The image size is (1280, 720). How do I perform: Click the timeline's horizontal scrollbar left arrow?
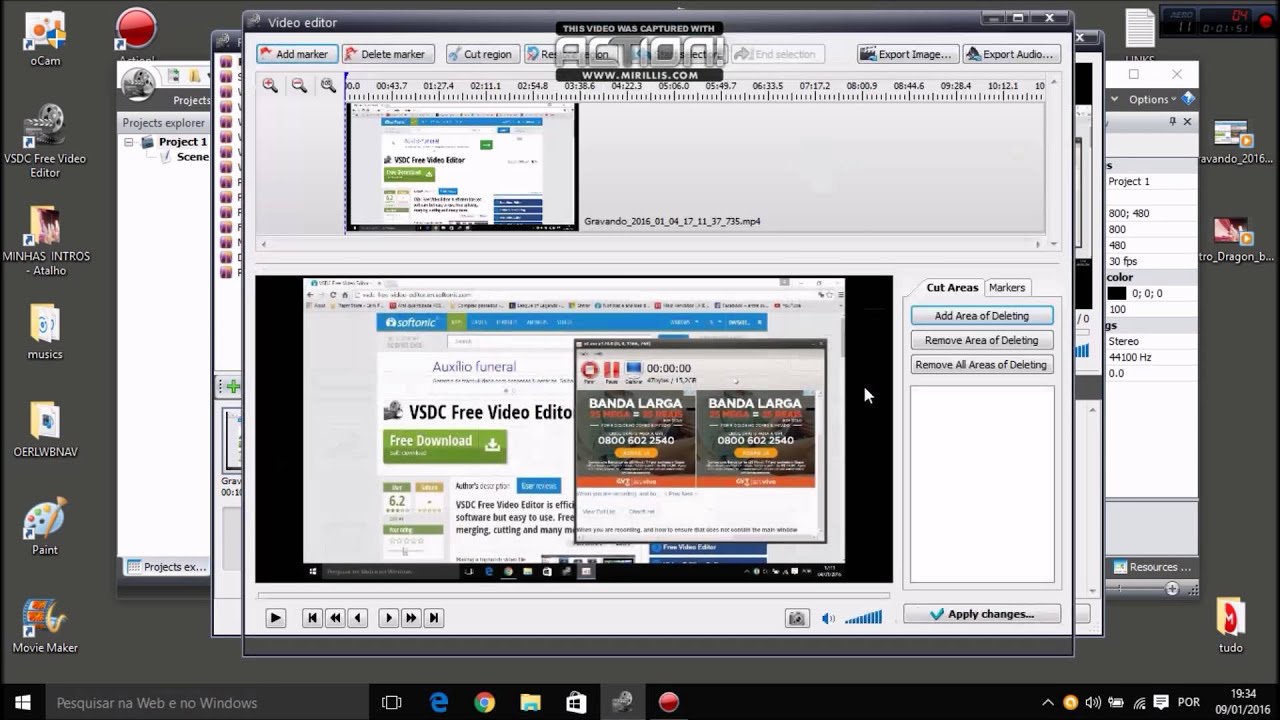pyautogui.click(x=264, y=244)
